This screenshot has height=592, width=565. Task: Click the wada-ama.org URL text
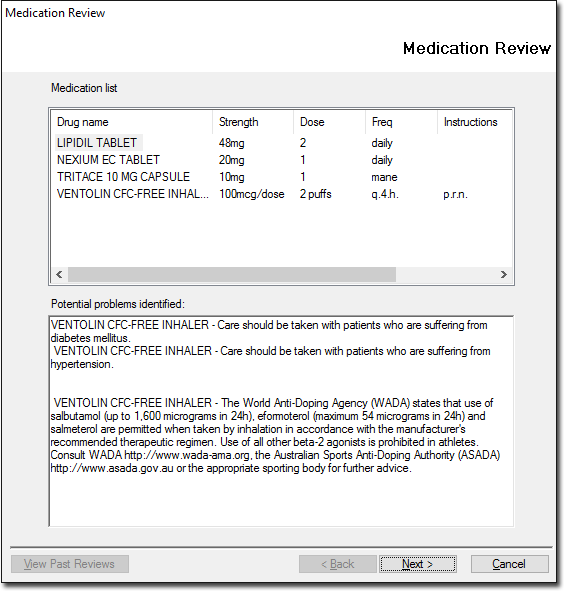tap(188, 455)
